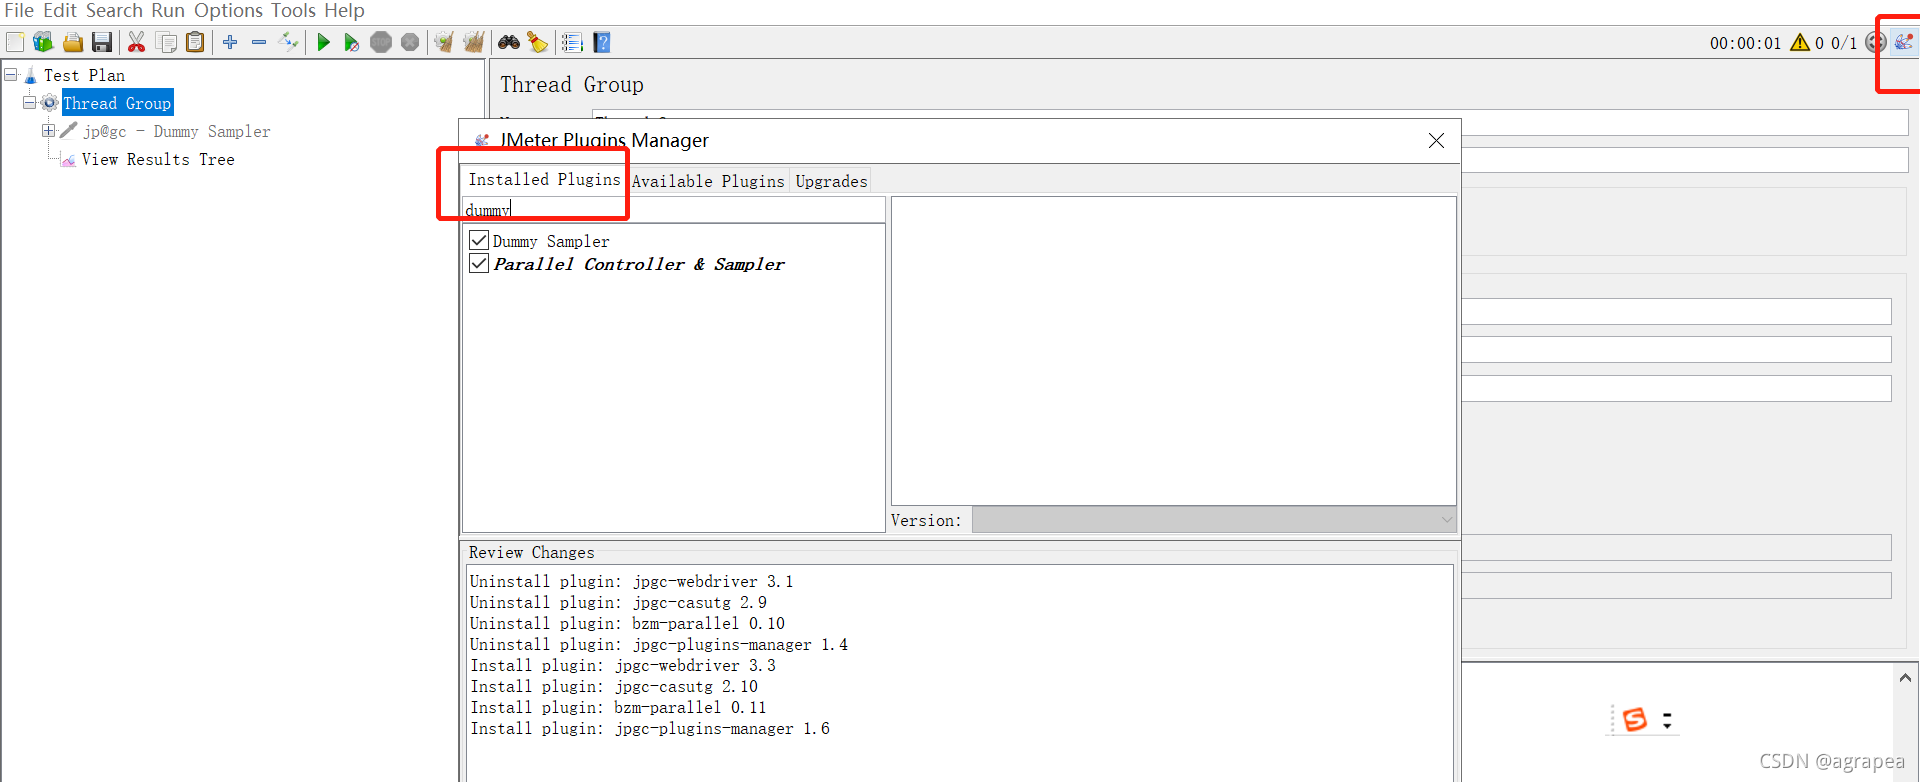Clear all results with double broom icon
The width and height of the screenshot is (1920, 782).
pyautogui.click(x=474, y=42)
